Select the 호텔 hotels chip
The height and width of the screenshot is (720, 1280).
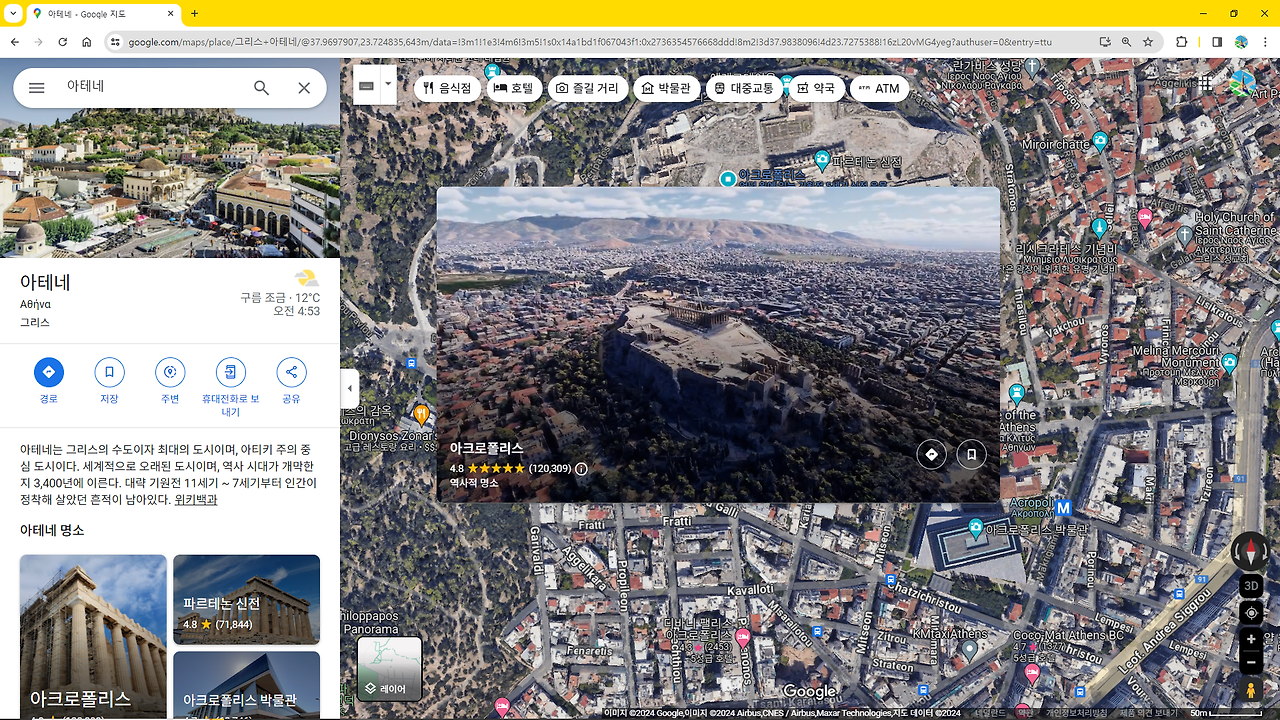point(515,88)
